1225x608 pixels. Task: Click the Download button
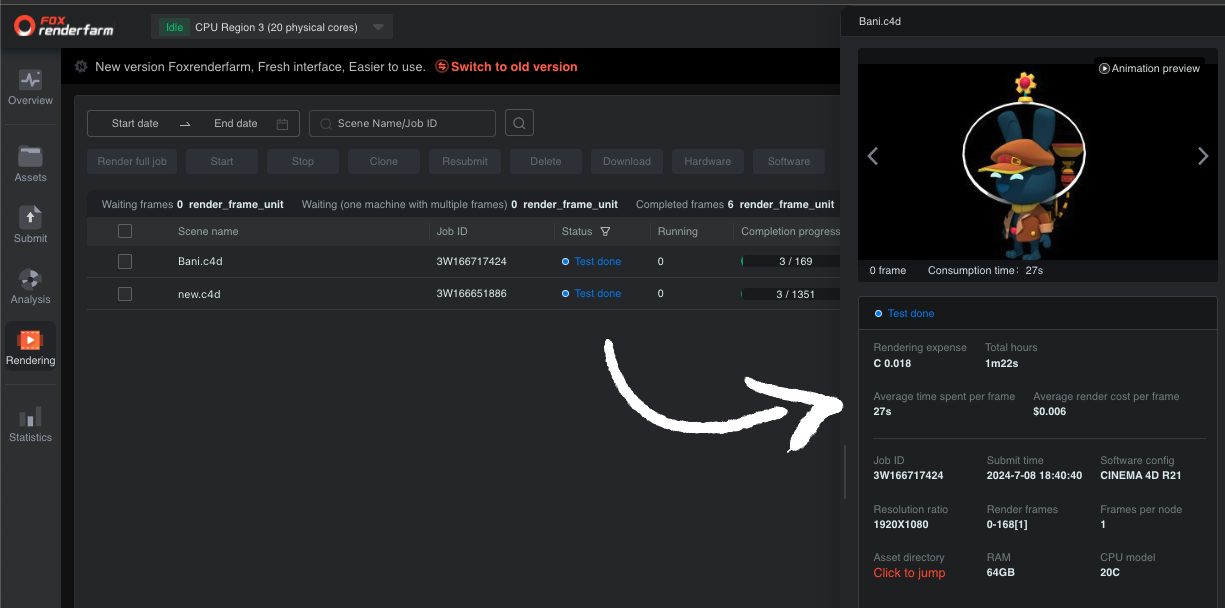tap(627, 161)
